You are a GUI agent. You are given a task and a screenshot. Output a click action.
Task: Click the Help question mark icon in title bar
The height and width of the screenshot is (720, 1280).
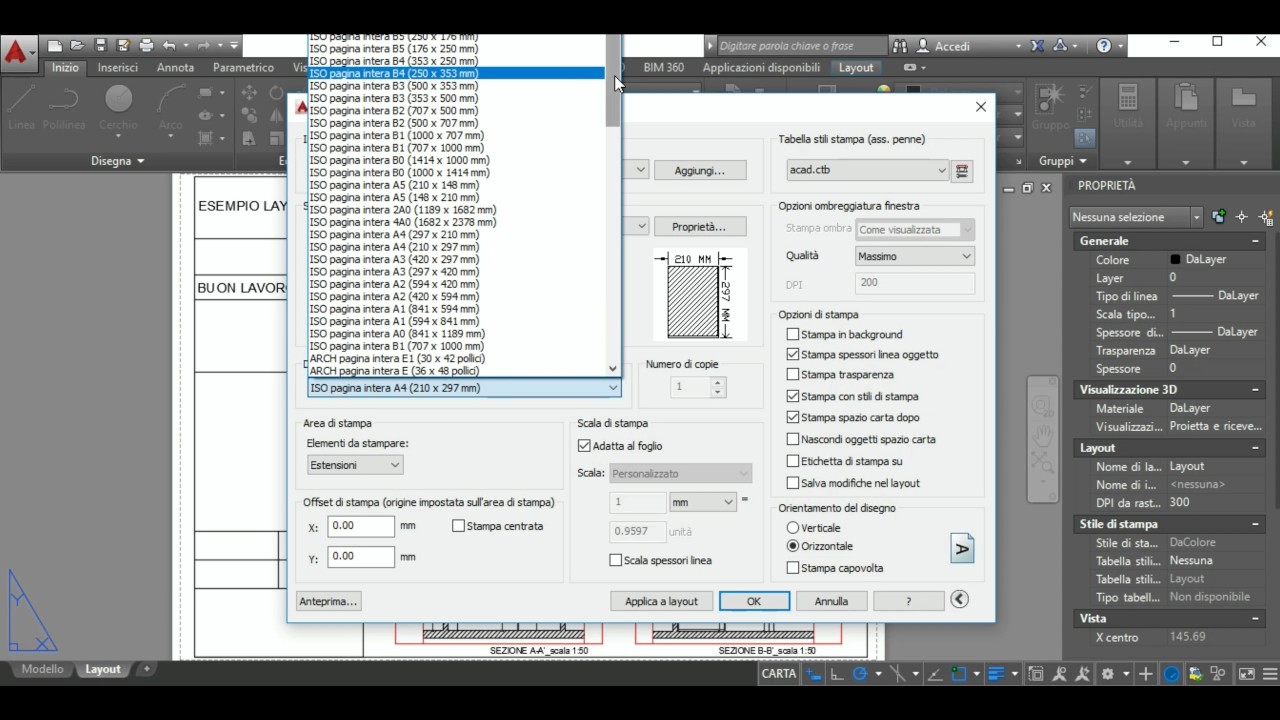(x=1104, y=46)
